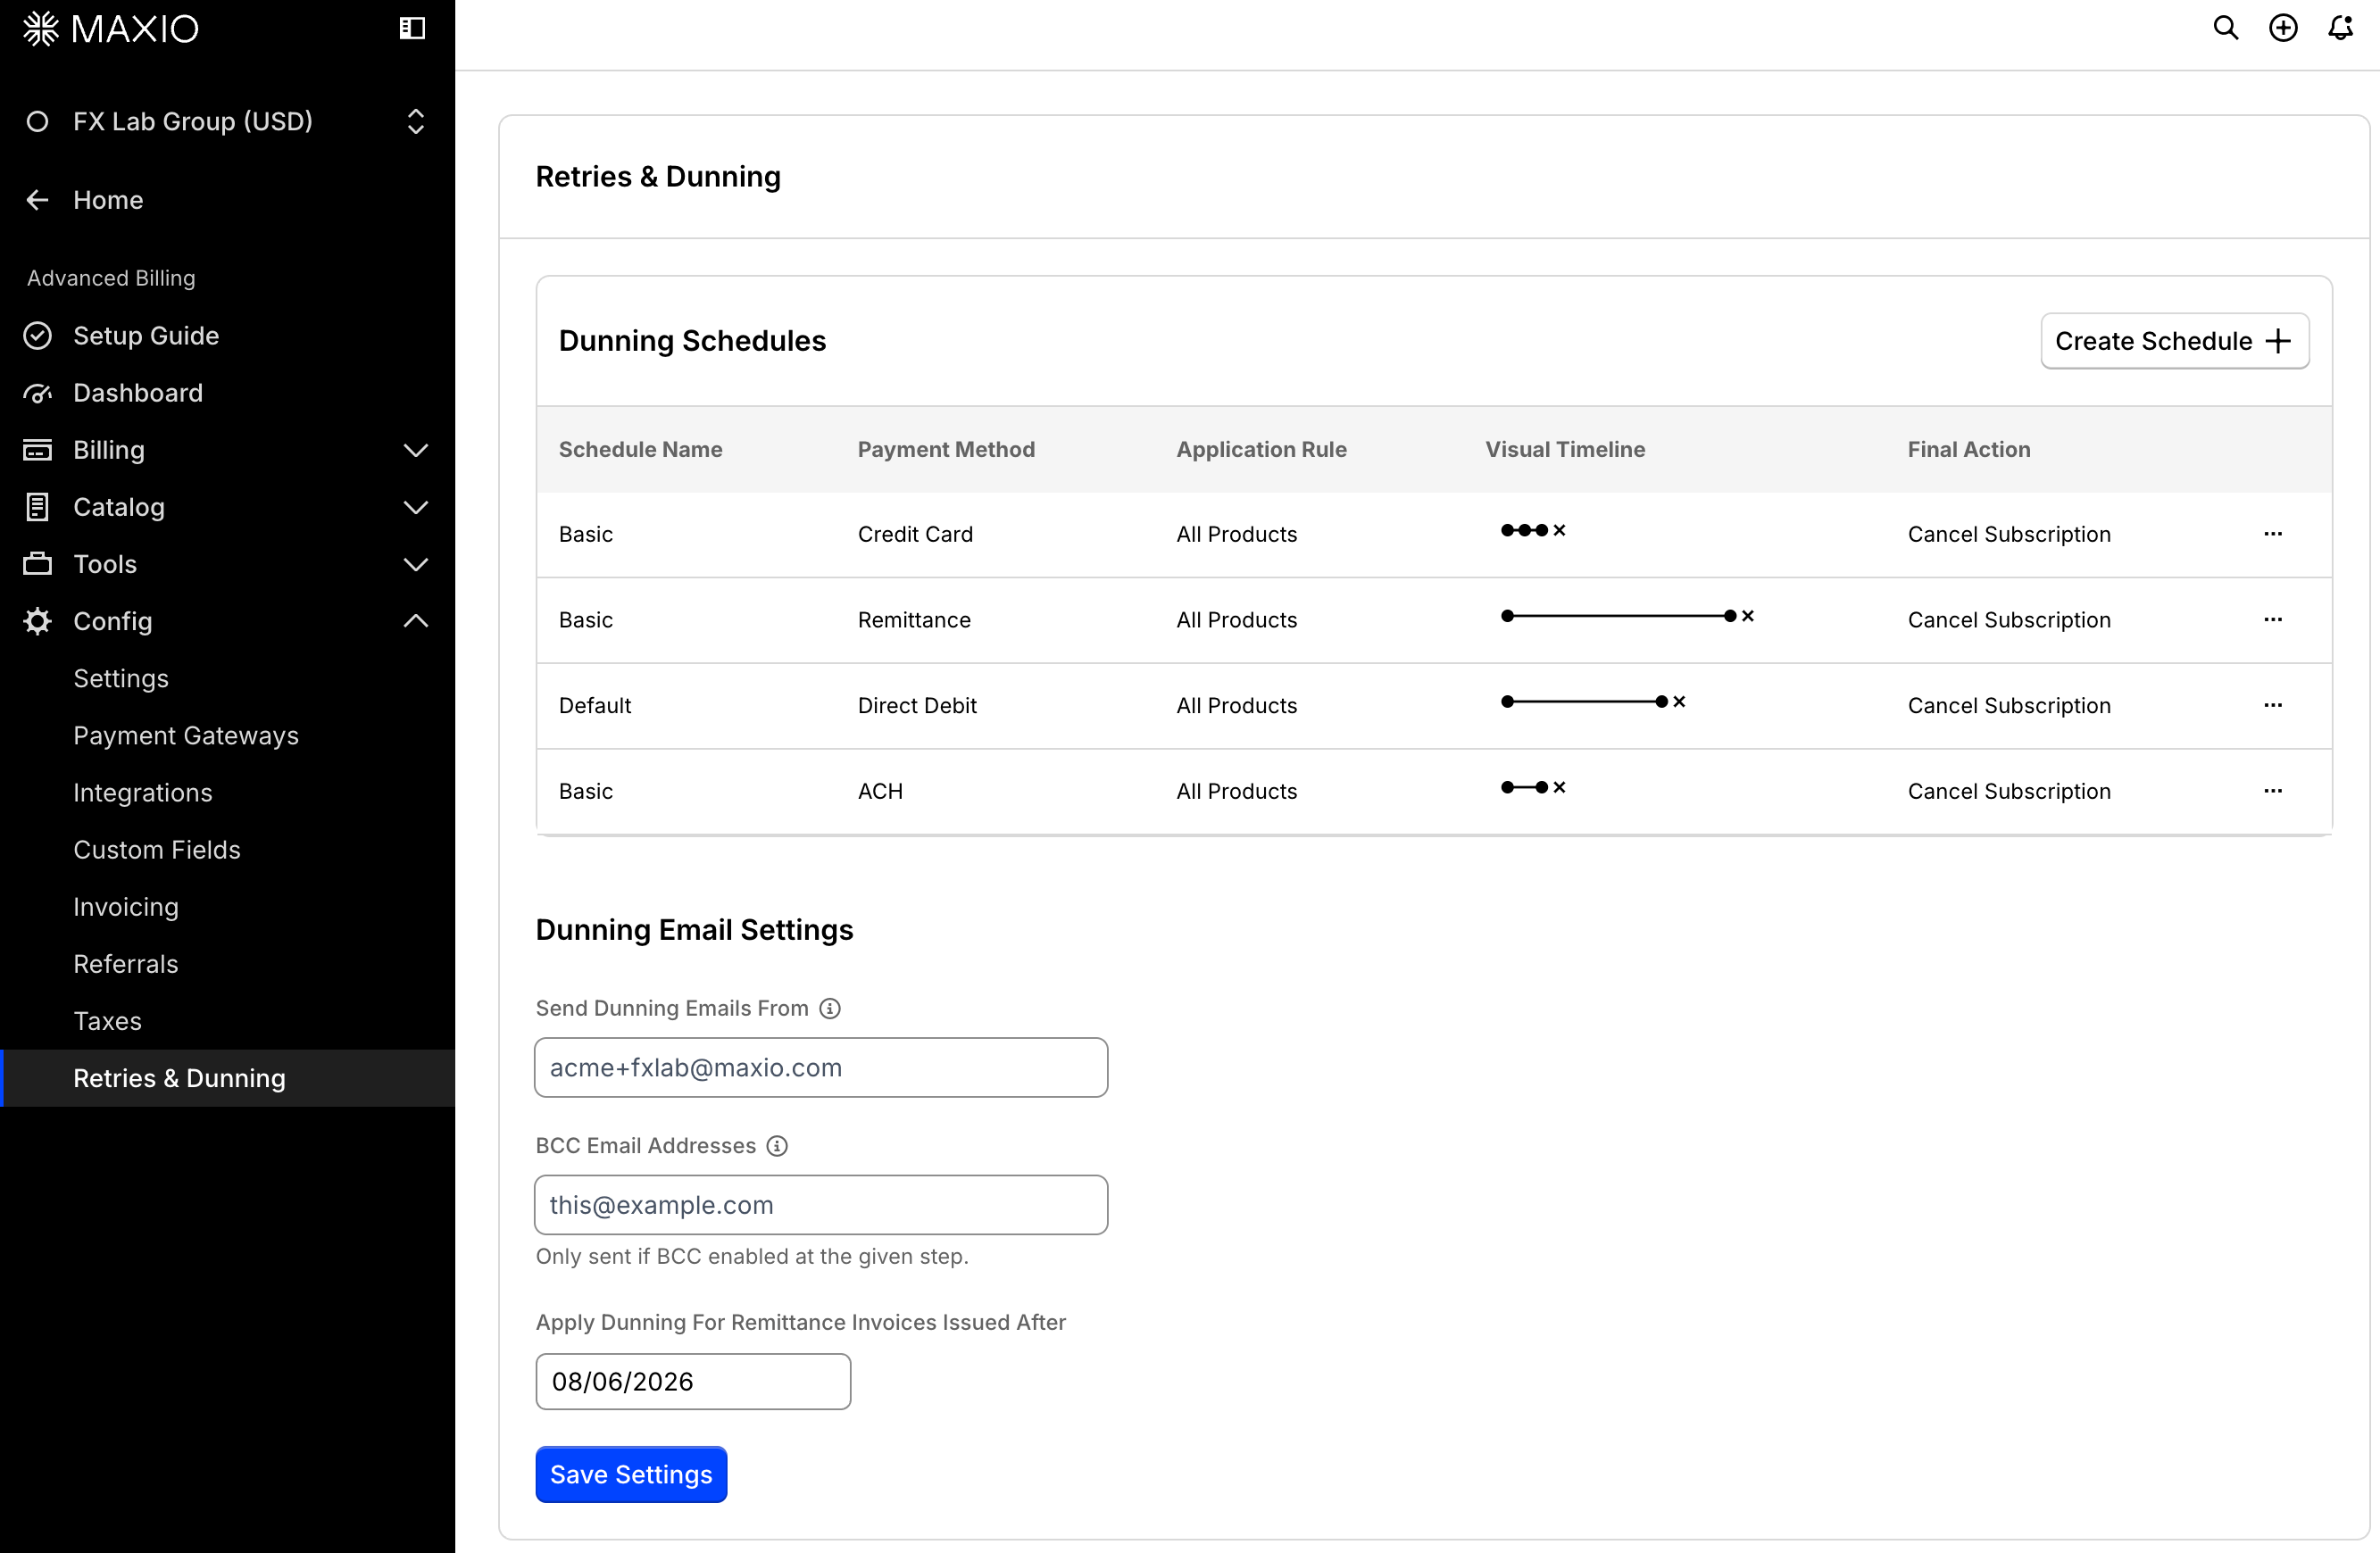
Task: Click the Schedule Name column header
Action: [640, 449]
